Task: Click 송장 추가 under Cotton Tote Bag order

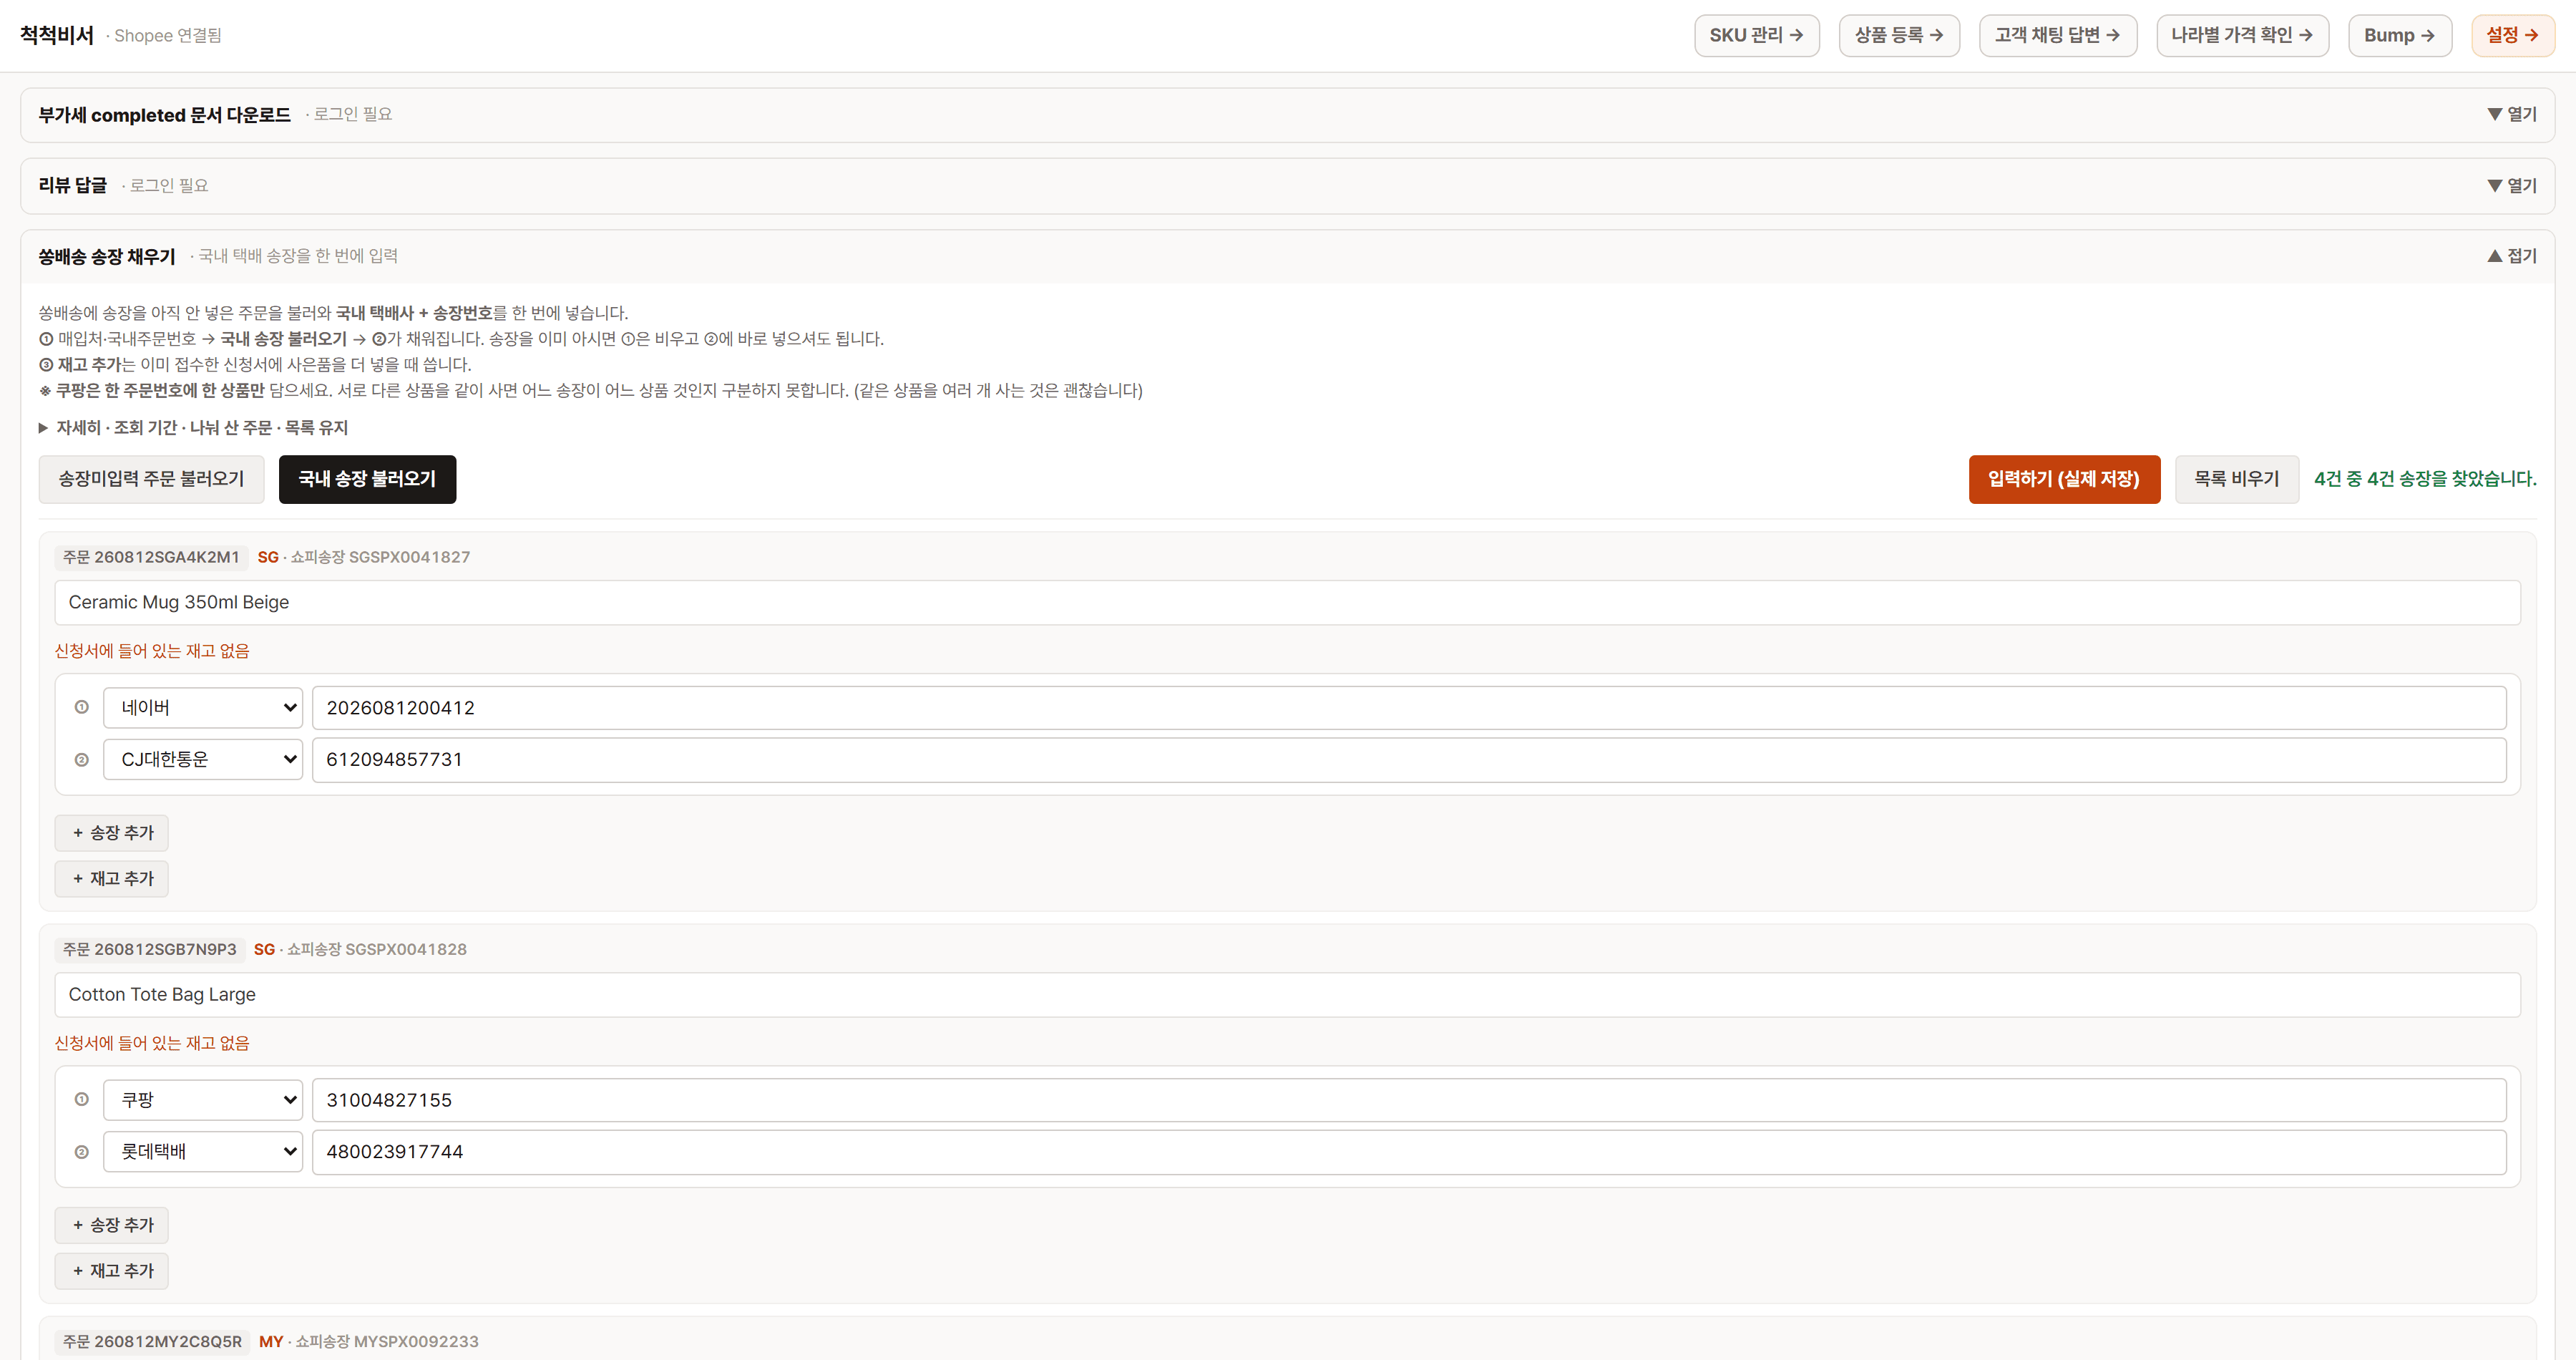Action: click(x=112, y=1225)
